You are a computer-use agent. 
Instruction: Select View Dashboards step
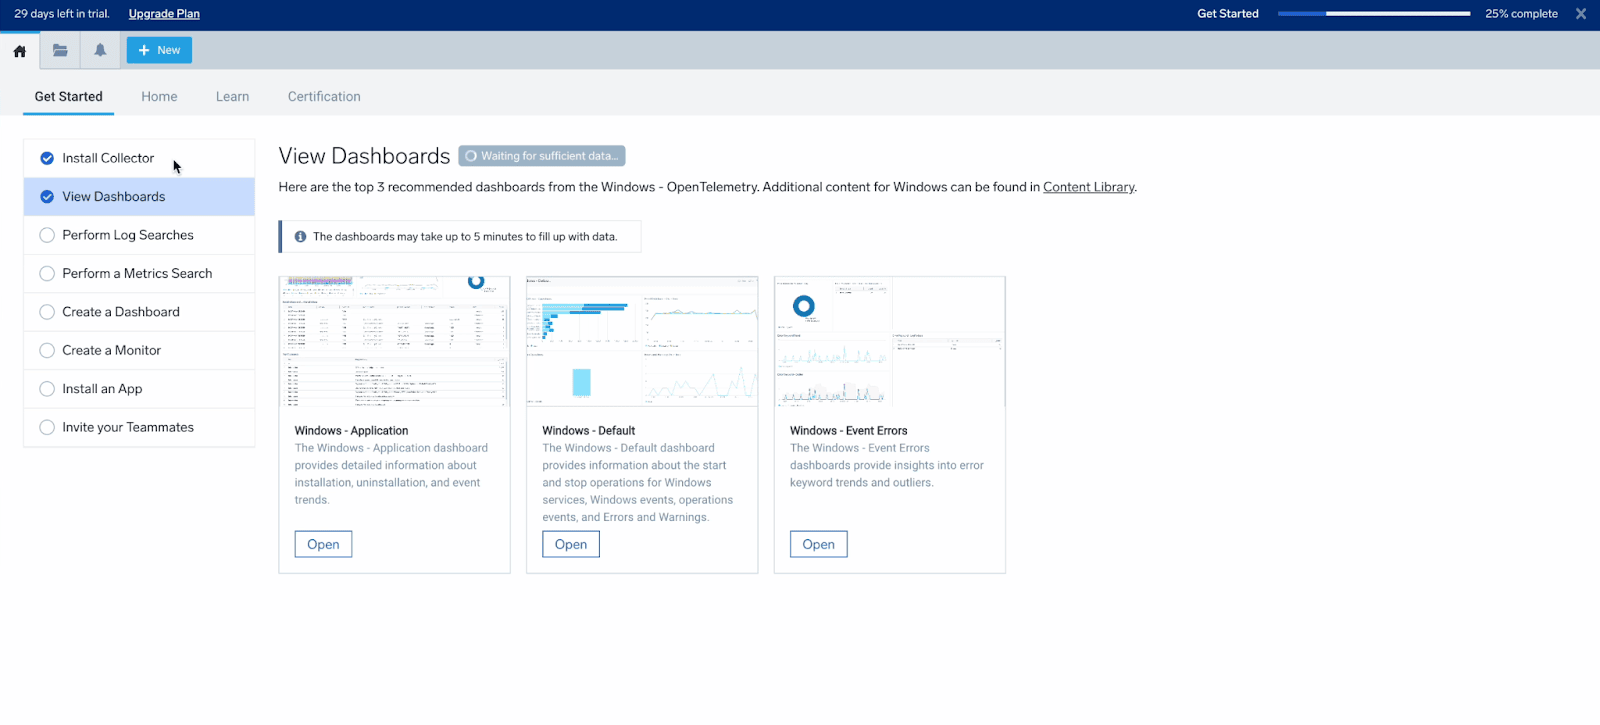(x=139, y=197)
